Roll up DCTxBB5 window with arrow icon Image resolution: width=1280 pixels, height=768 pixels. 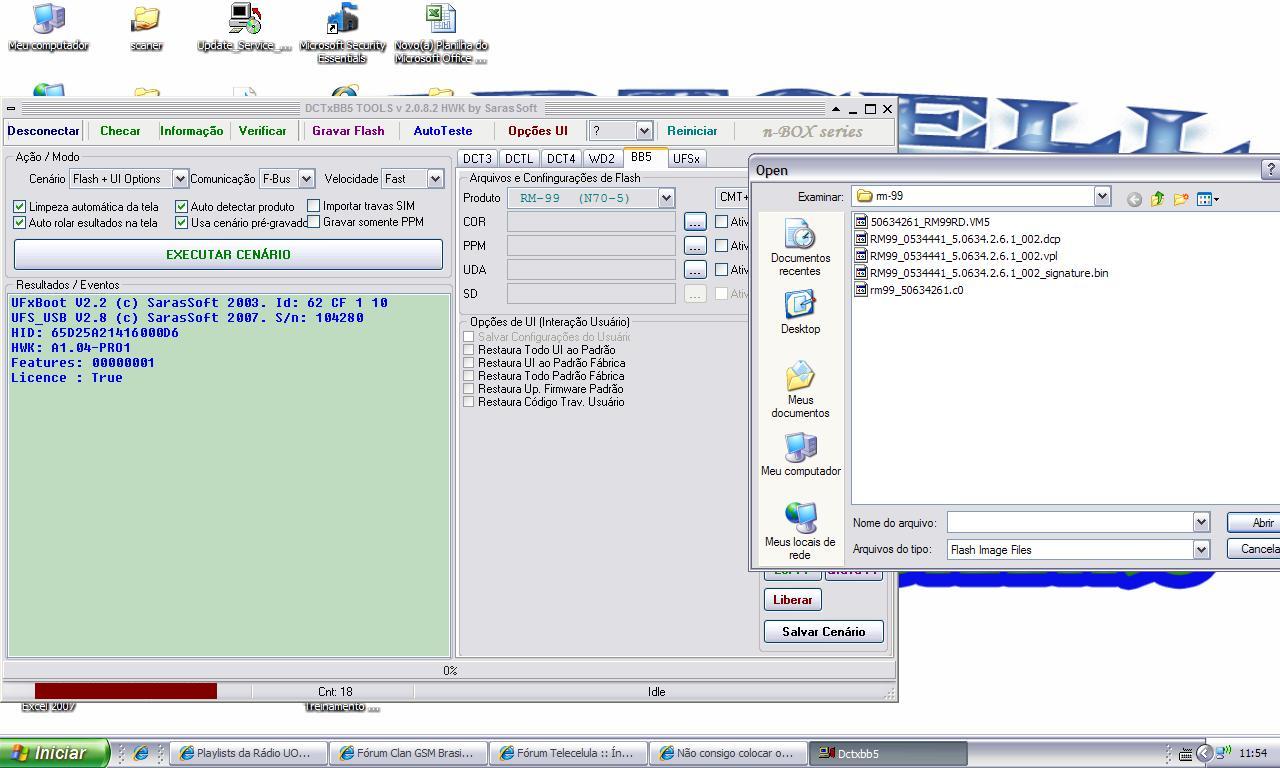click(x=836, y=109)
